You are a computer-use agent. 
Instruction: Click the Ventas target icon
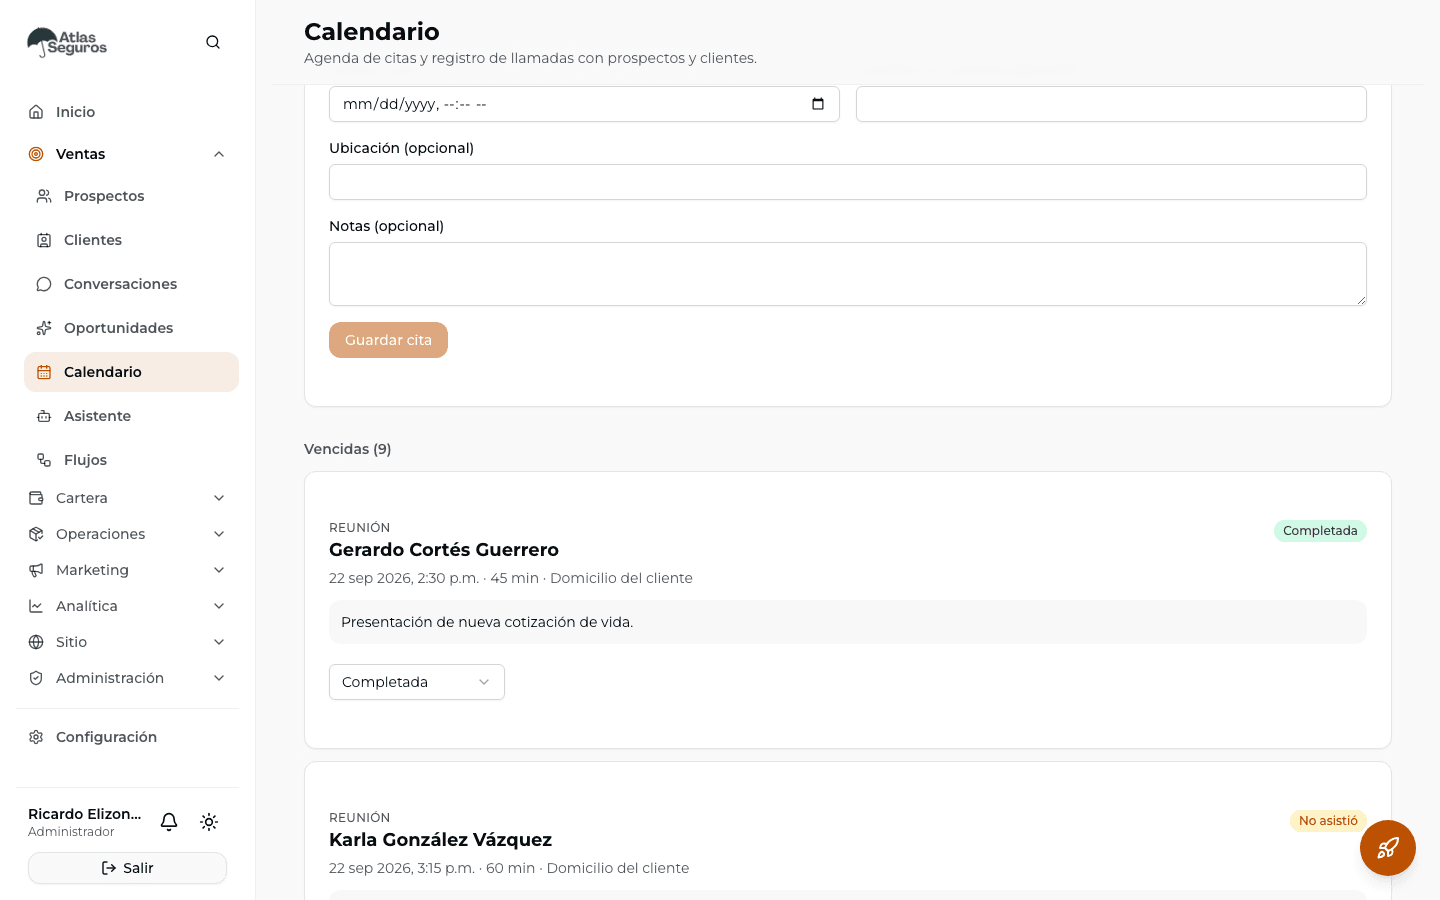(x=36, y=154)
